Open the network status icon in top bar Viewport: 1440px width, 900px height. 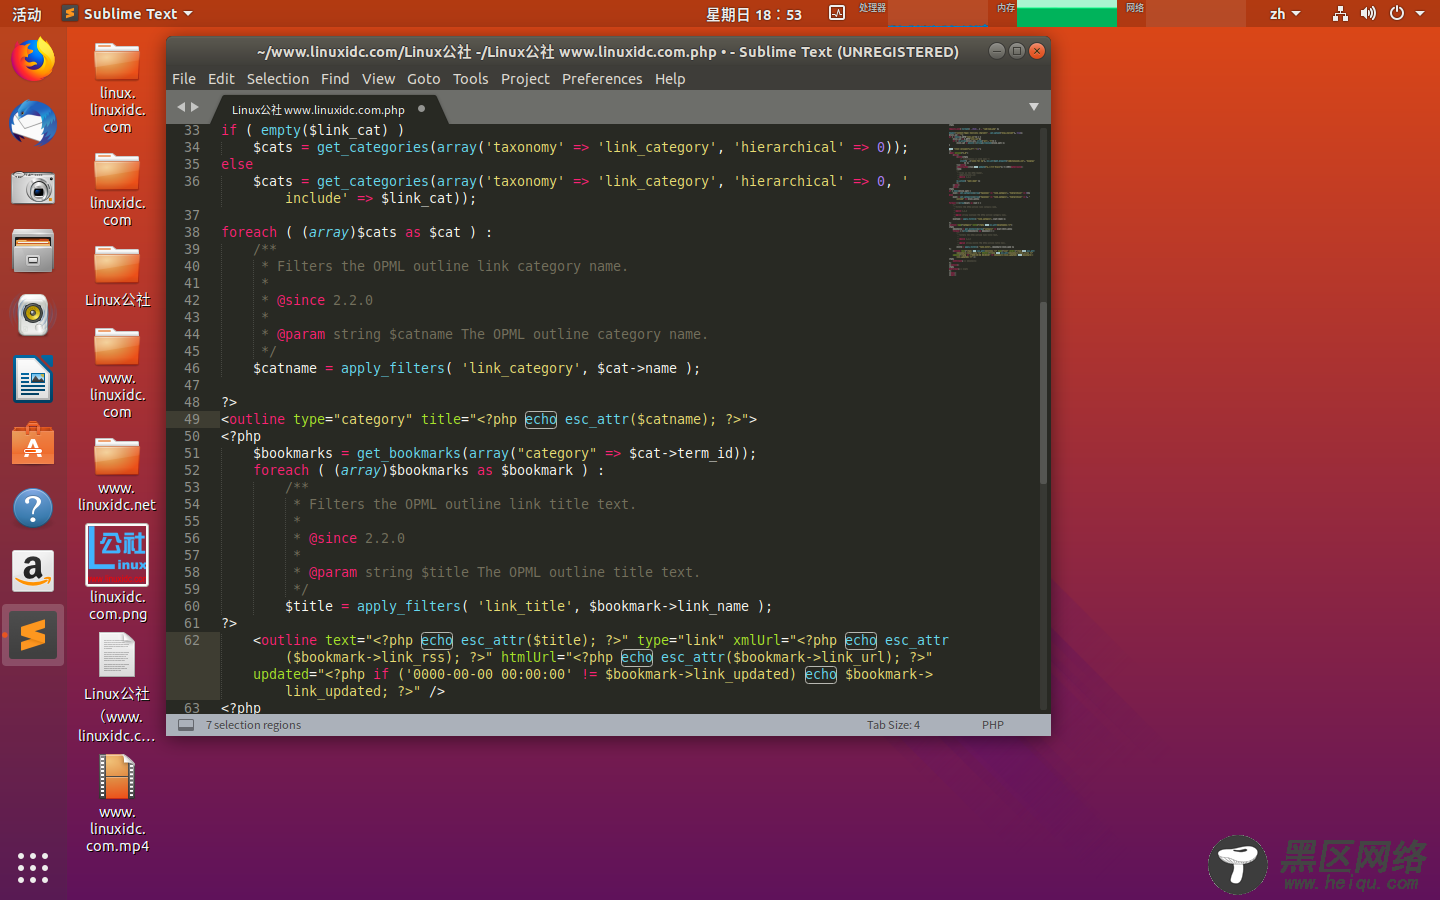1340,13
